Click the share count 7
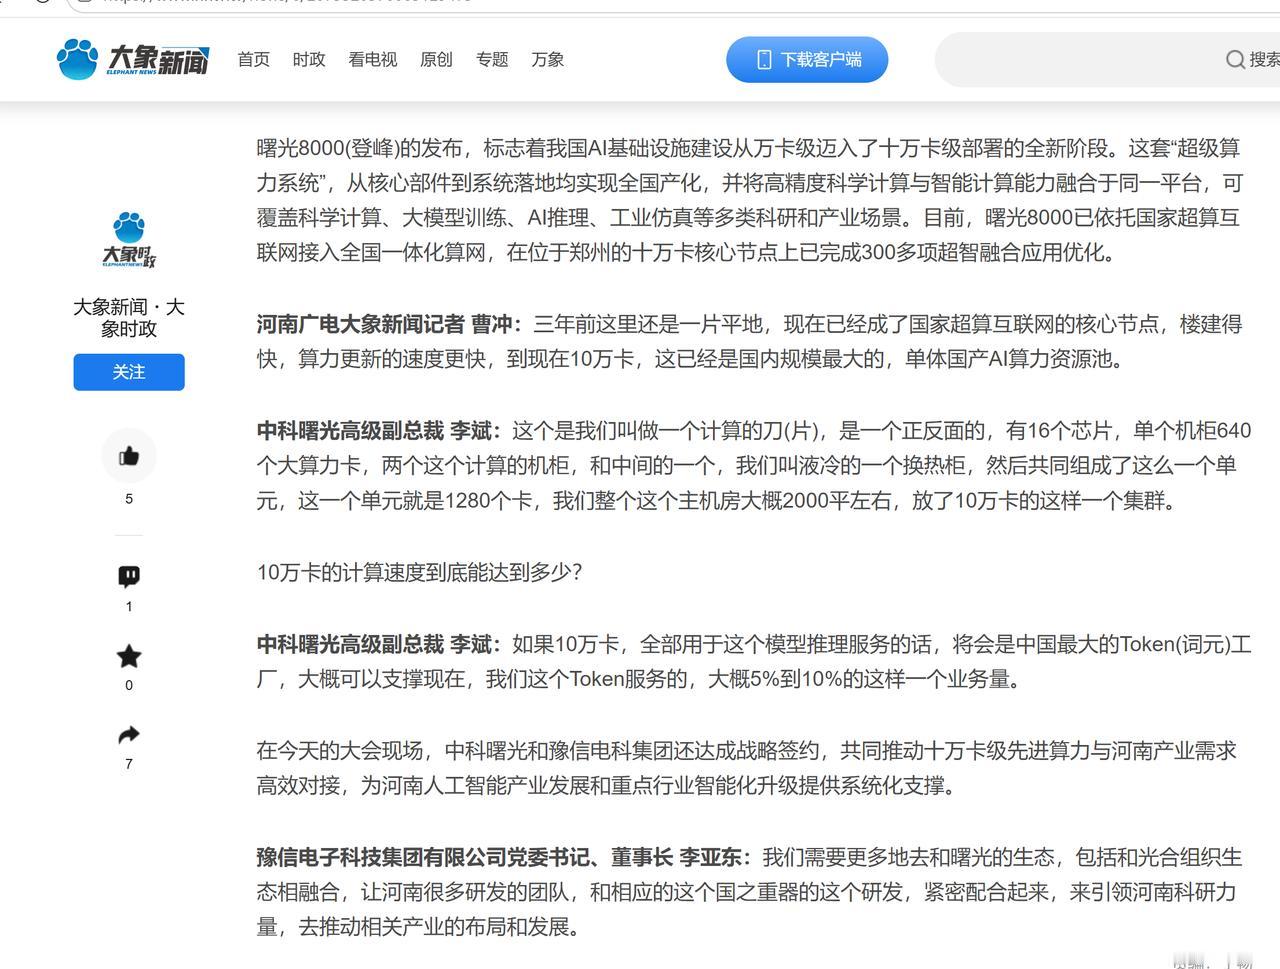 click(129, 764)
